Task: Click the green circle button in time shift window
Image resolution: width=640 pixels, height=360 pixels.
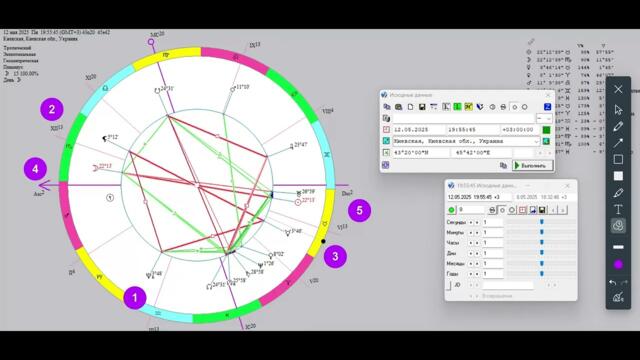Action: [451, 210]
